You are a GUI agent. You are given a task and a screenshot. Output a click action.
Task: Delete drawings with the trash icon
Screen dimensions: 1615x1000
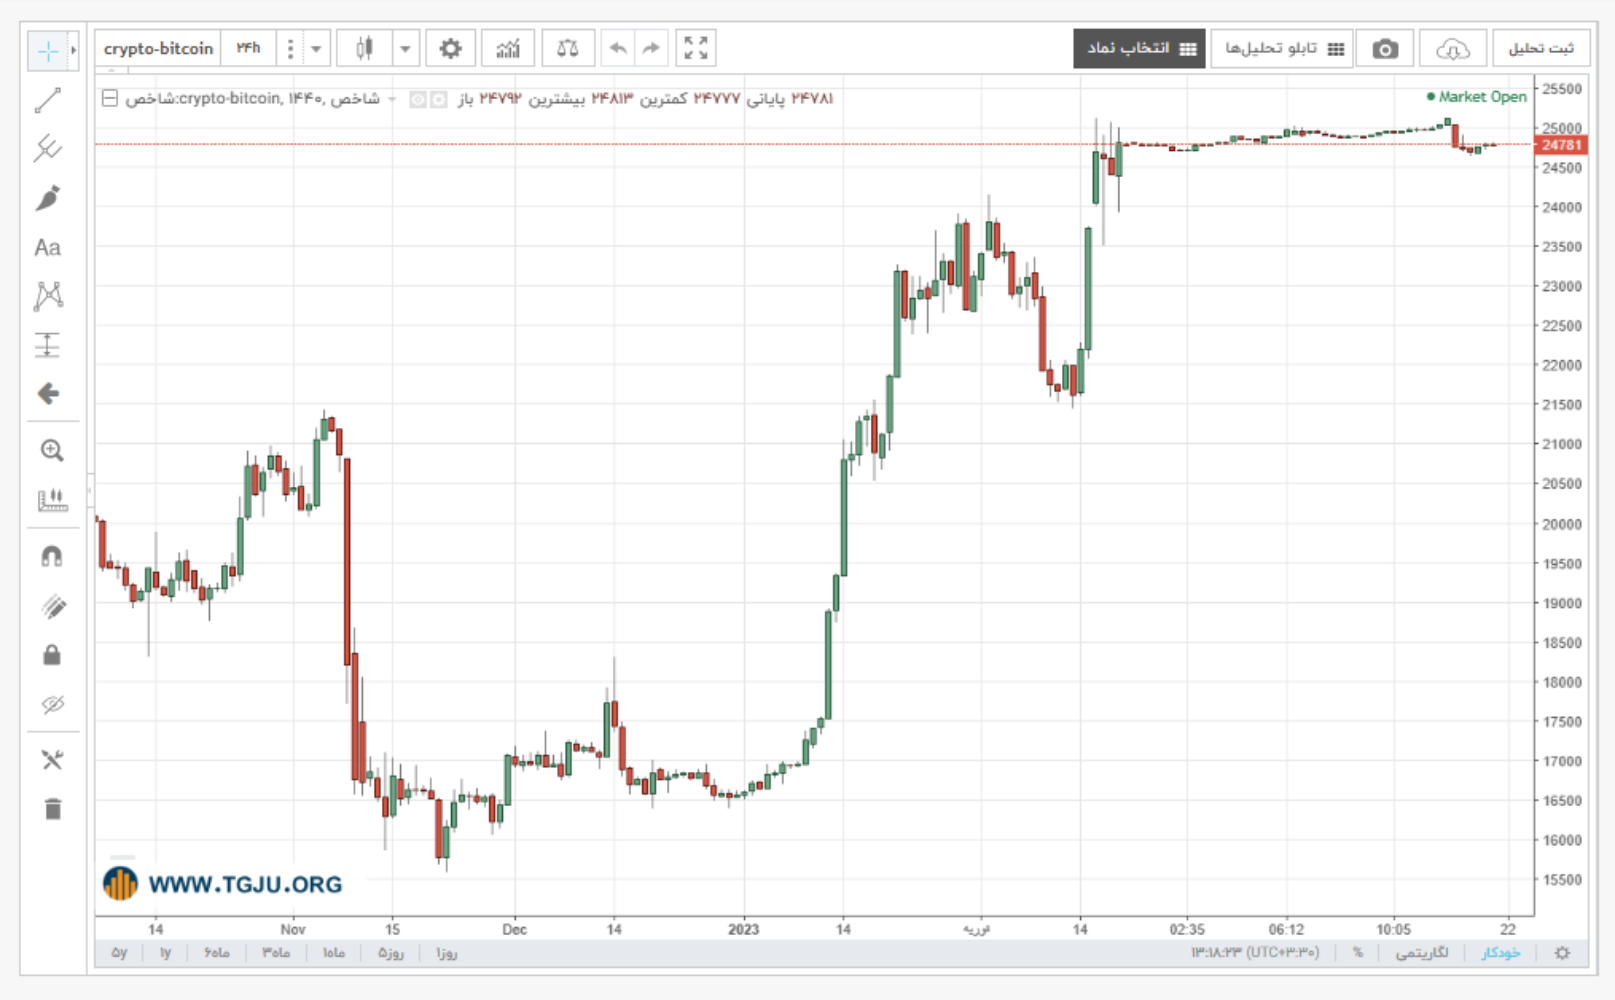(x=52, y=809)
